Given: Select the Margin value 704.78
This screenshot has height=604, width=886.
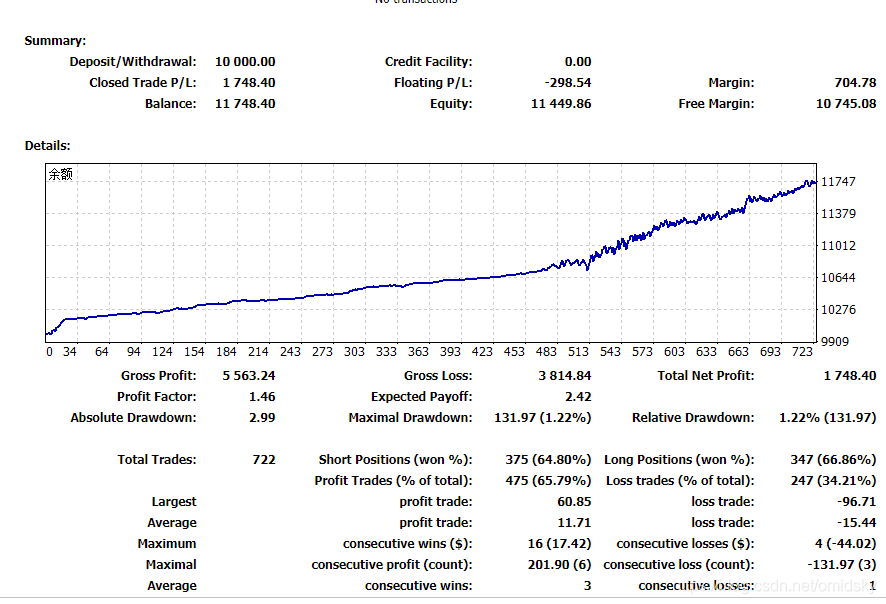Looking at the screenshot, I should 855,82.
